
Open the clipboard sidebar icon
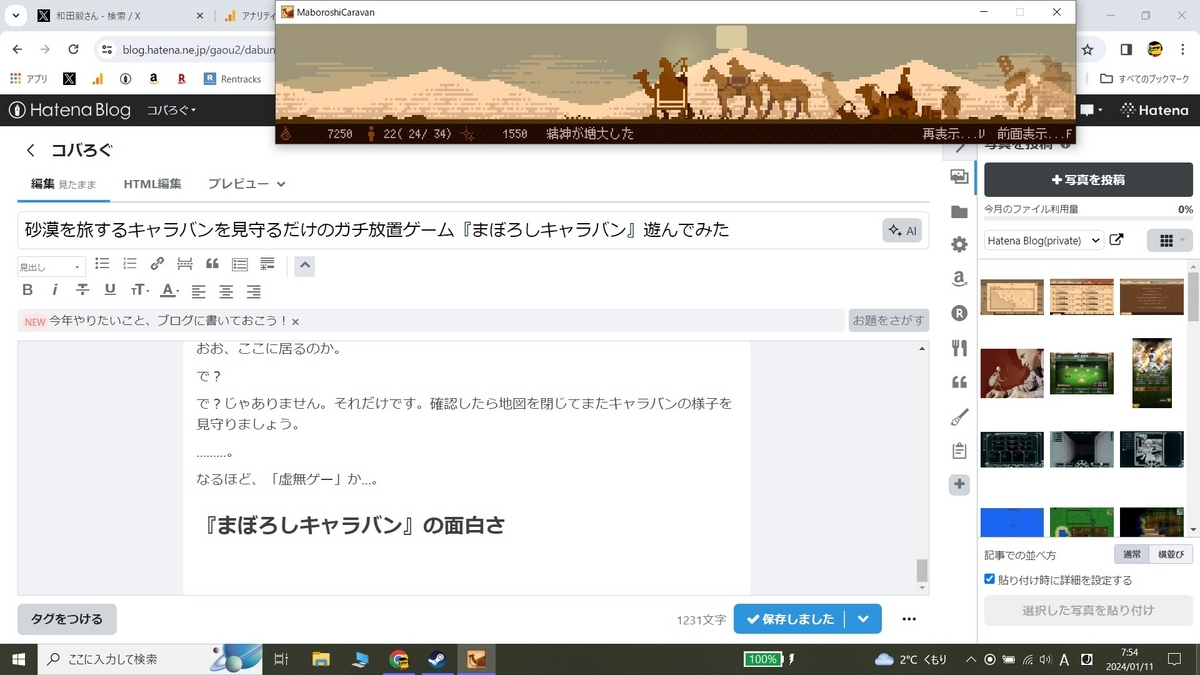click(959, 450)
